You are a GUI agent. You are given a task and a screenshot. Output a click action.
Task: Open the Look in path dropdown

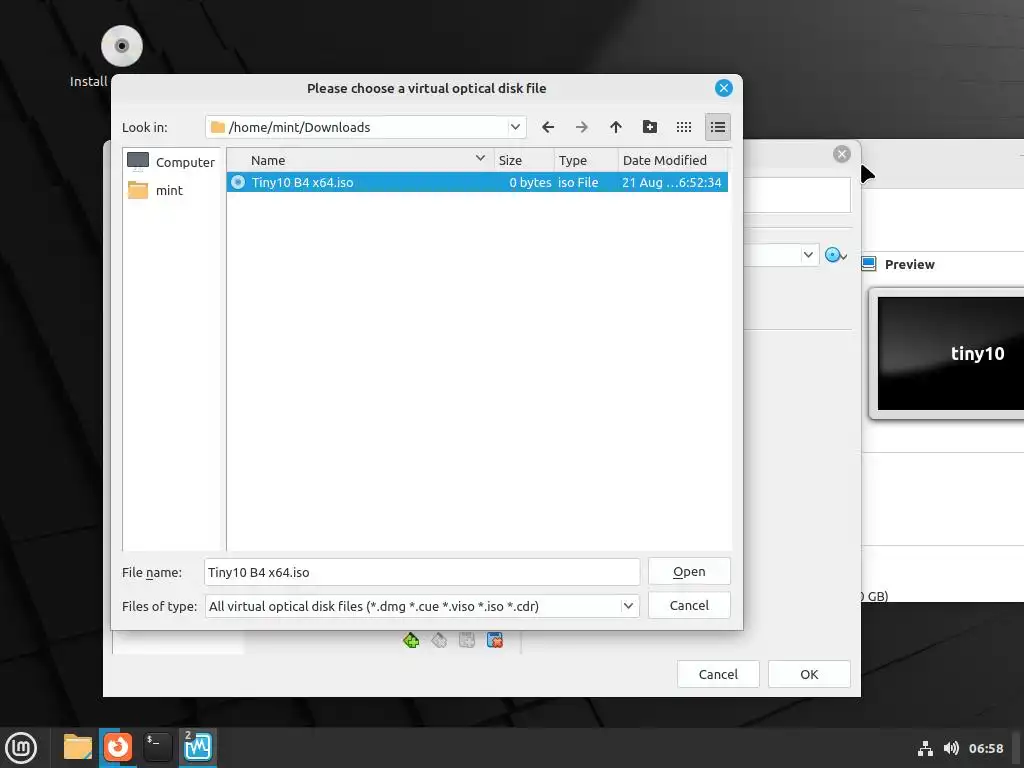coord(515,127)
